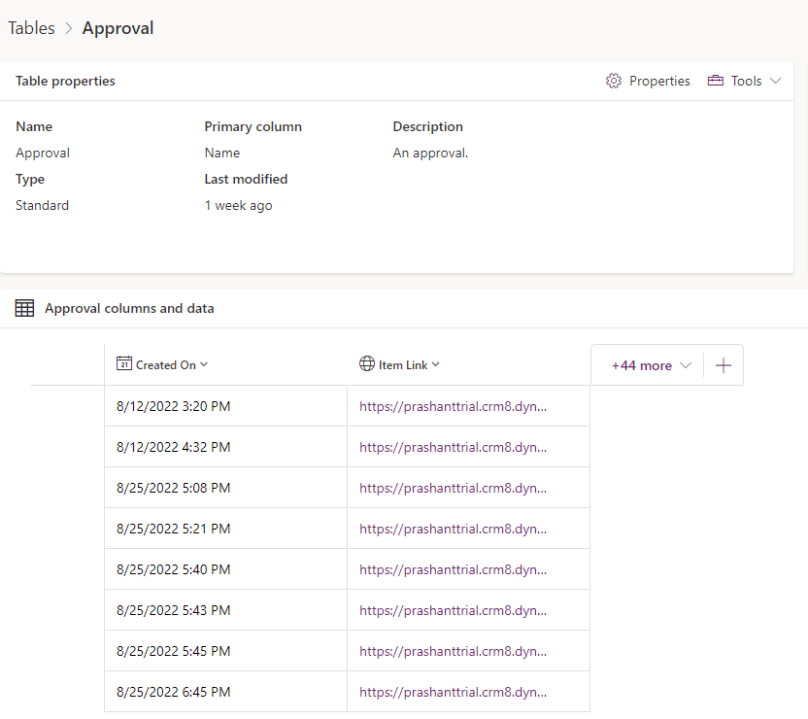The height and width of the screenshot is (719, 808).
Task: Navigate back using the Tables breadcrumb
Action: coord(31,28)
